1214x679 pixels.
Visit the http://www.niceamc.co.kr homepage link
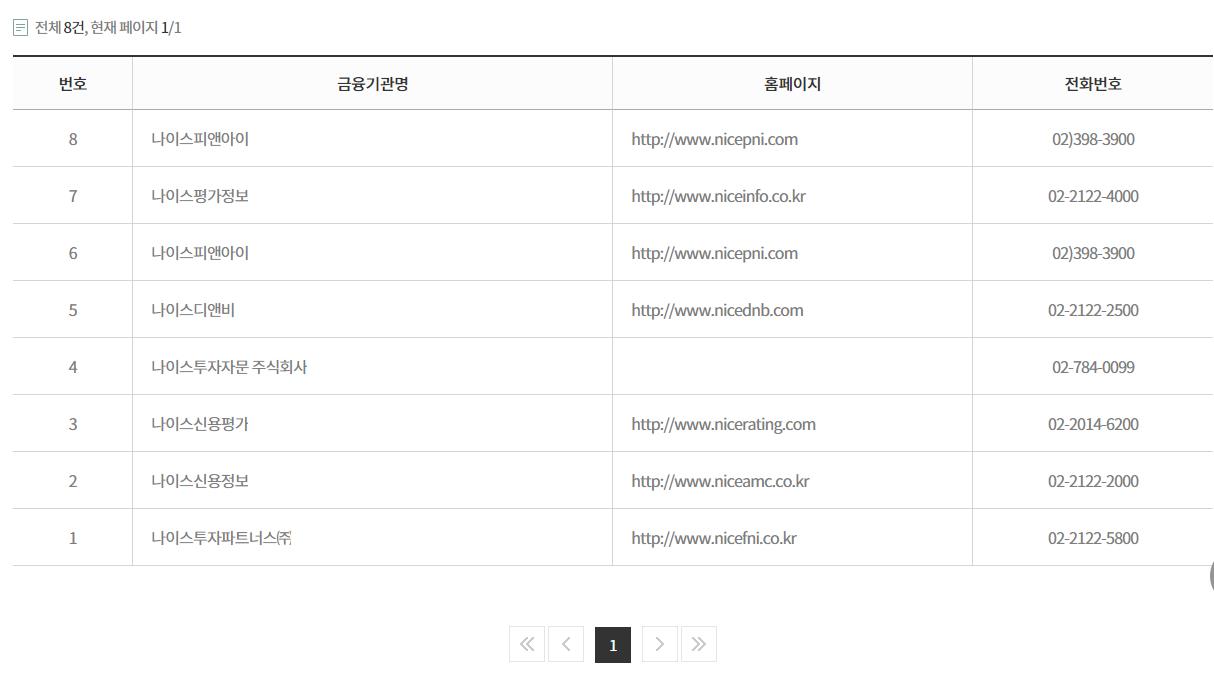pos(720,481)
